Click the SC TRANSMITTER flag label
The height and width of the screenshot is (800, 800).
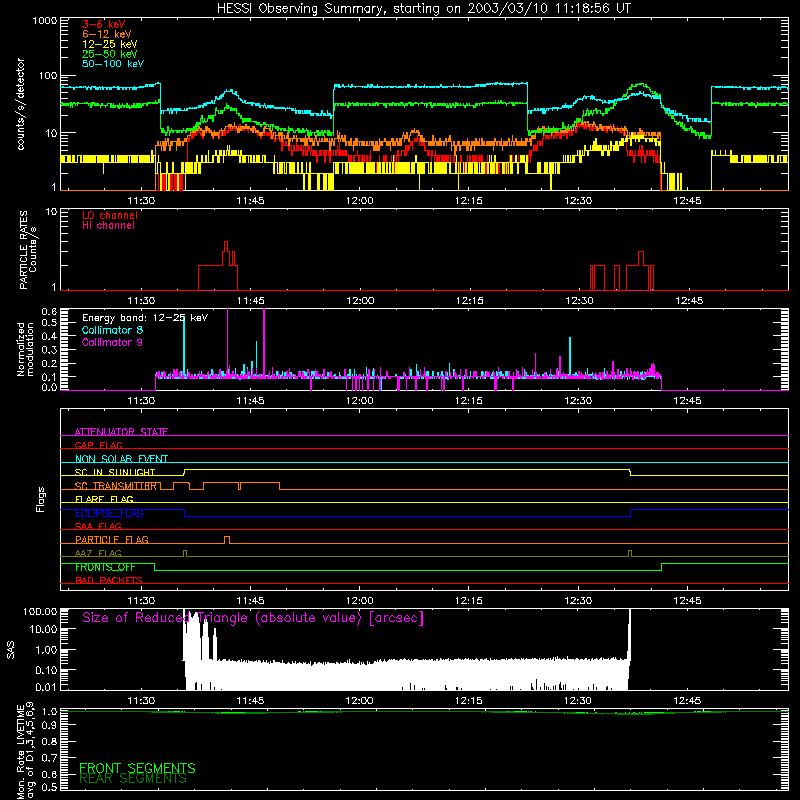click(x=116, y=486)
